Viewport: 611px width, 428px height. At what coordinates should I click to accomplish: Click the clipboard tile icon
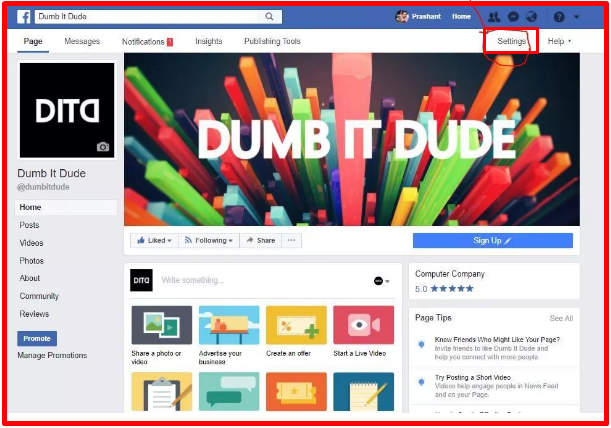point(162,391)
